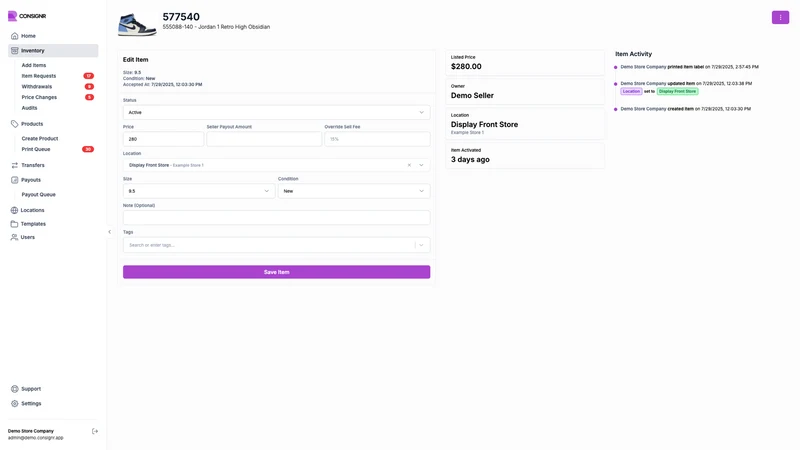Click Demo Store Company in created item entry
The height and width of the screenshot is (450, 800).
(x=643, y=109)
